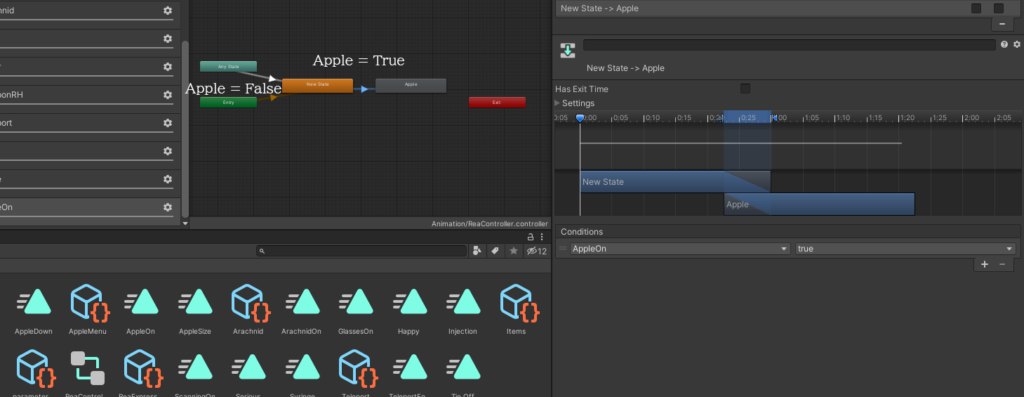Lock the Project panel
Screen dimensions: 1024x397
[x=530, y=237]
